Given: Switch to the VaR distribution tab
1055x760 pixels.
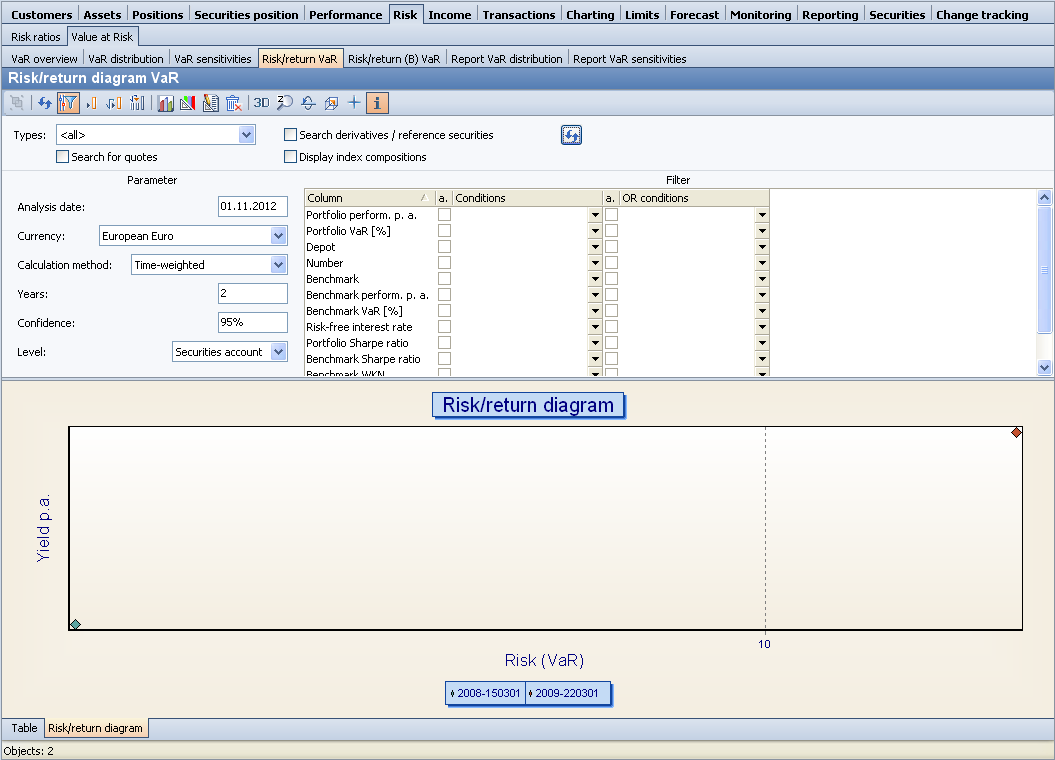Looking at the screenshot, I should point(126,59).
